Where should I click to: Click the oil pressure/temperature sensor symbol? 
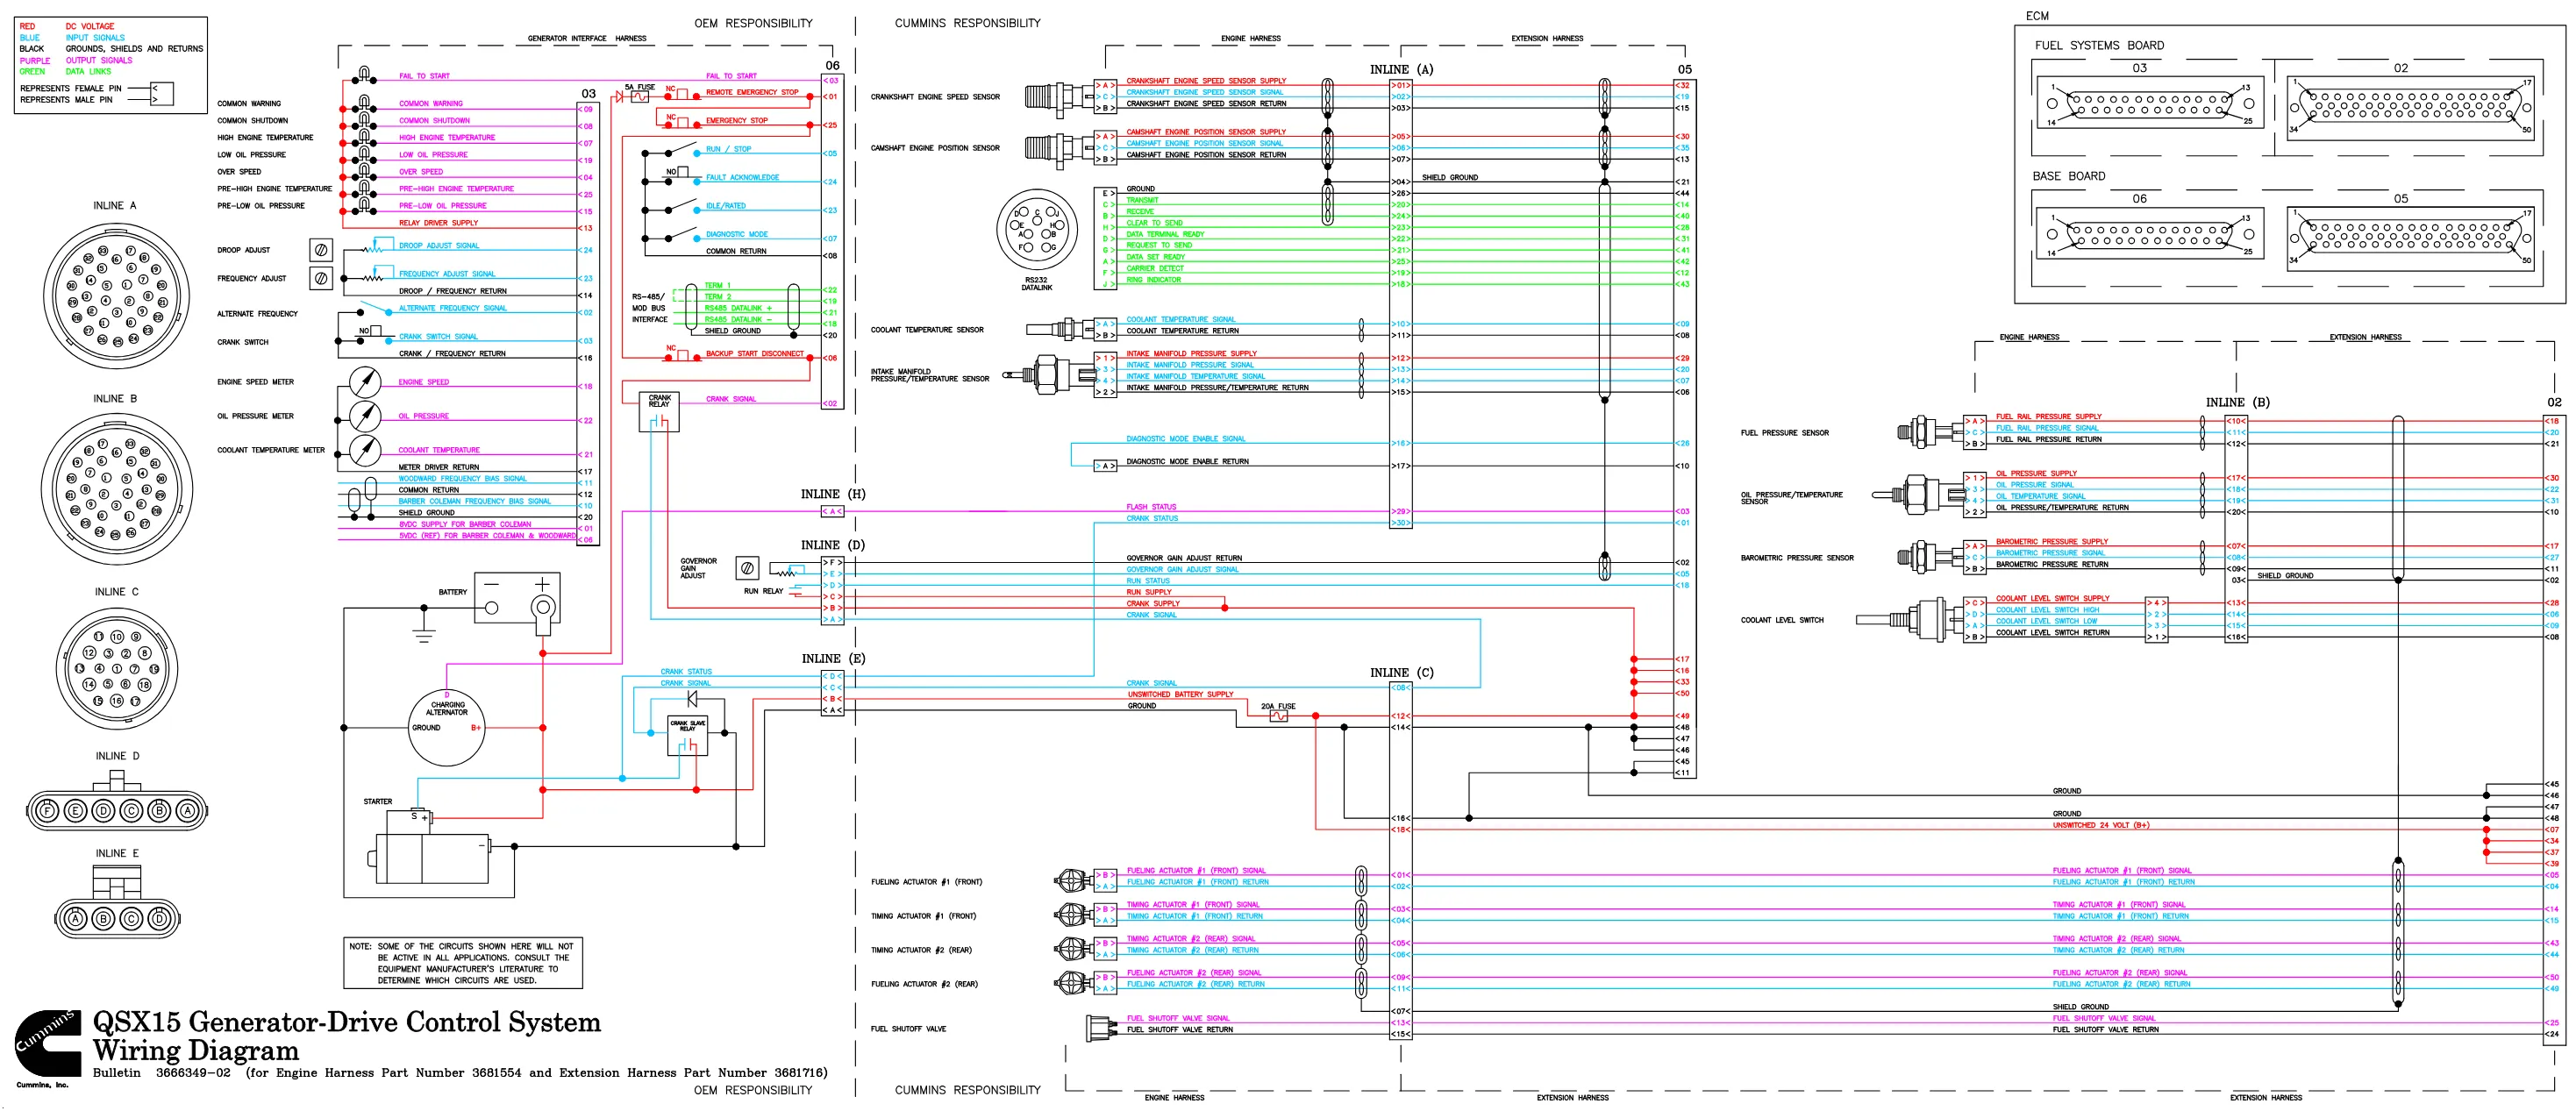click(x=1917, y=494)
